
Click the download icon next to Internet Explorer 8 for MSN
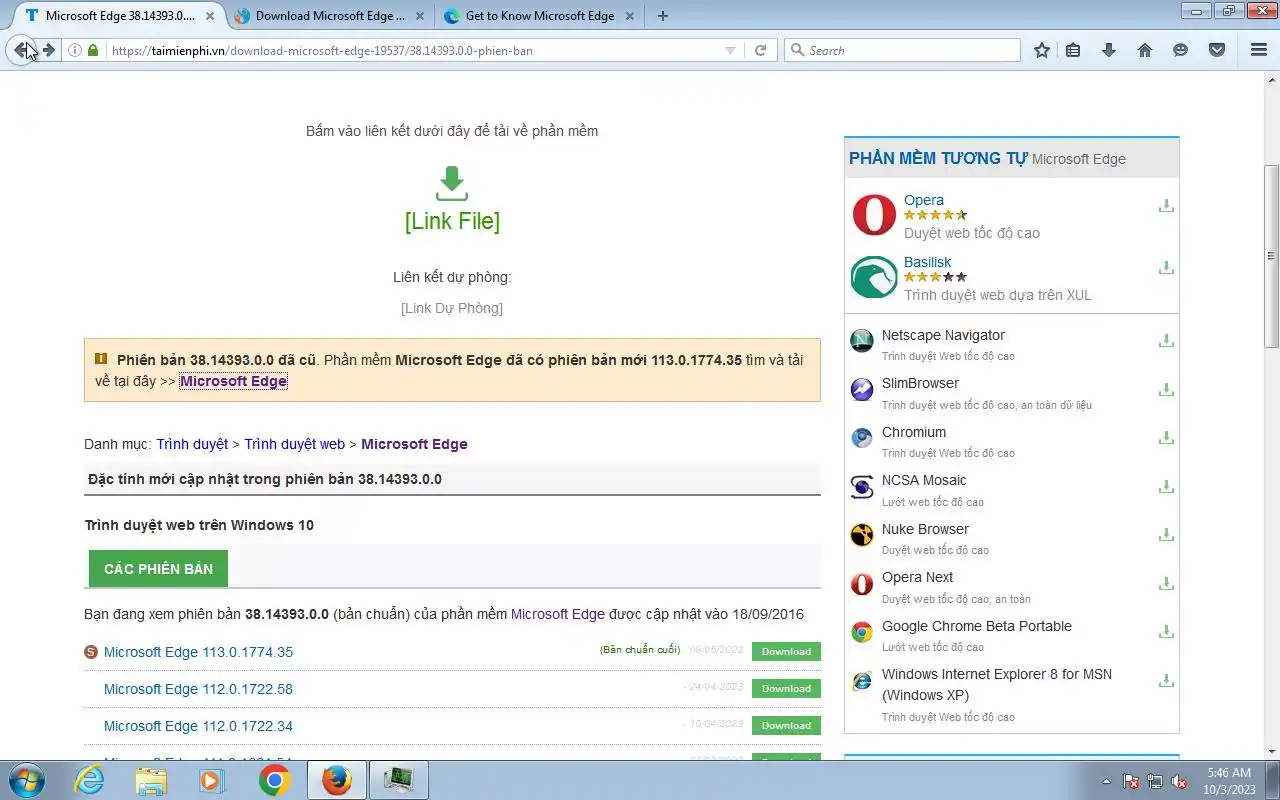pos(1166,680)
